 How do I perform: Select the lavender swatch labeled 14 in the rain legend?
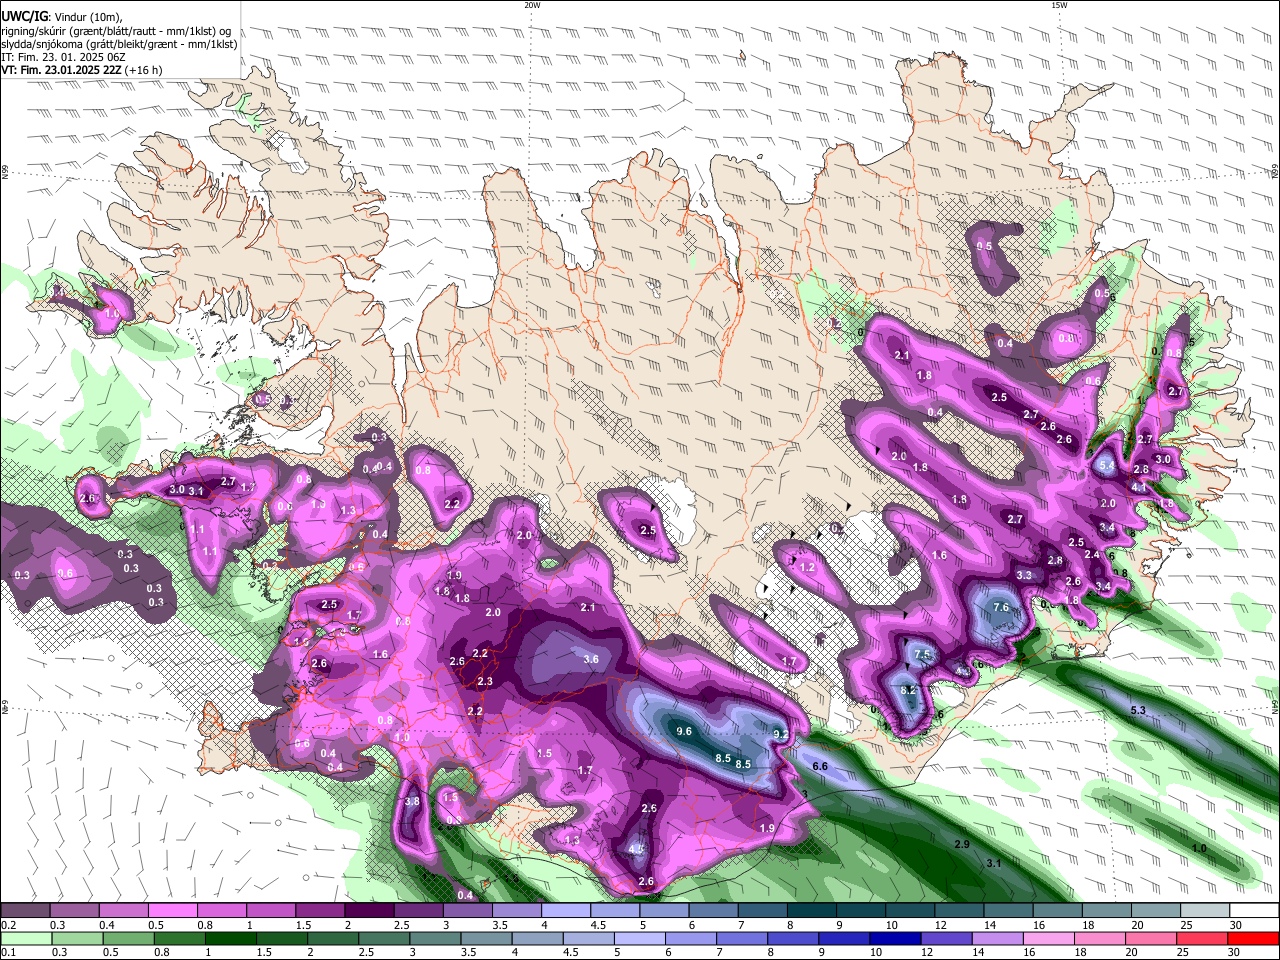click(997, 938)
